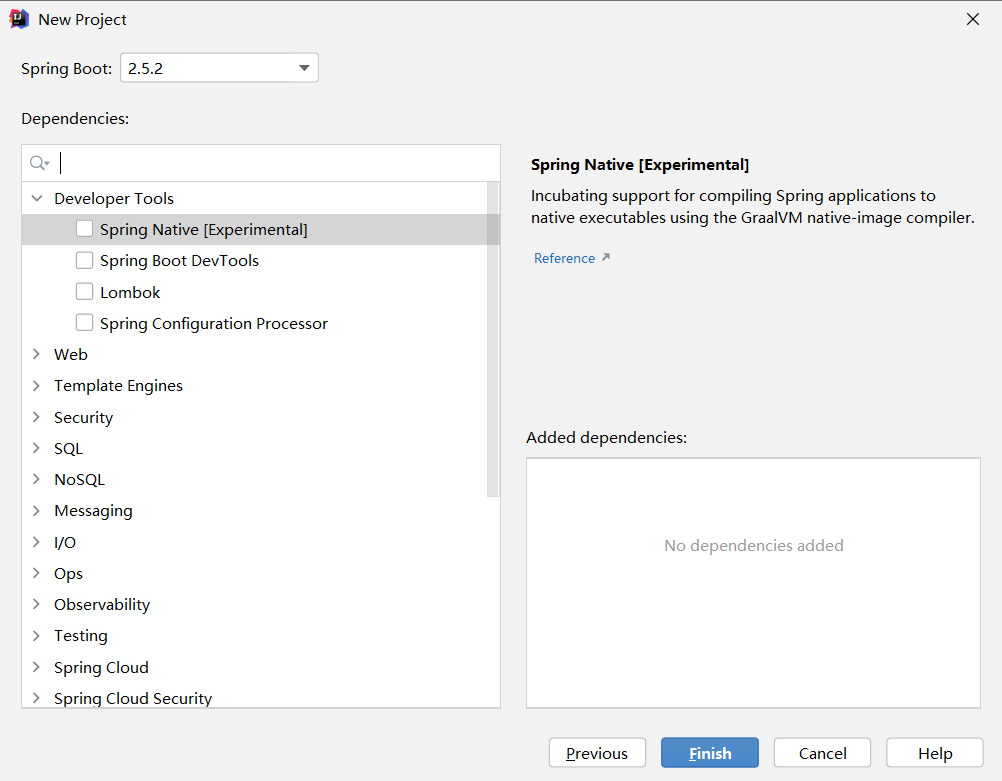Click the Finish button
This screenshot has width=1002, height=781.
709,753
